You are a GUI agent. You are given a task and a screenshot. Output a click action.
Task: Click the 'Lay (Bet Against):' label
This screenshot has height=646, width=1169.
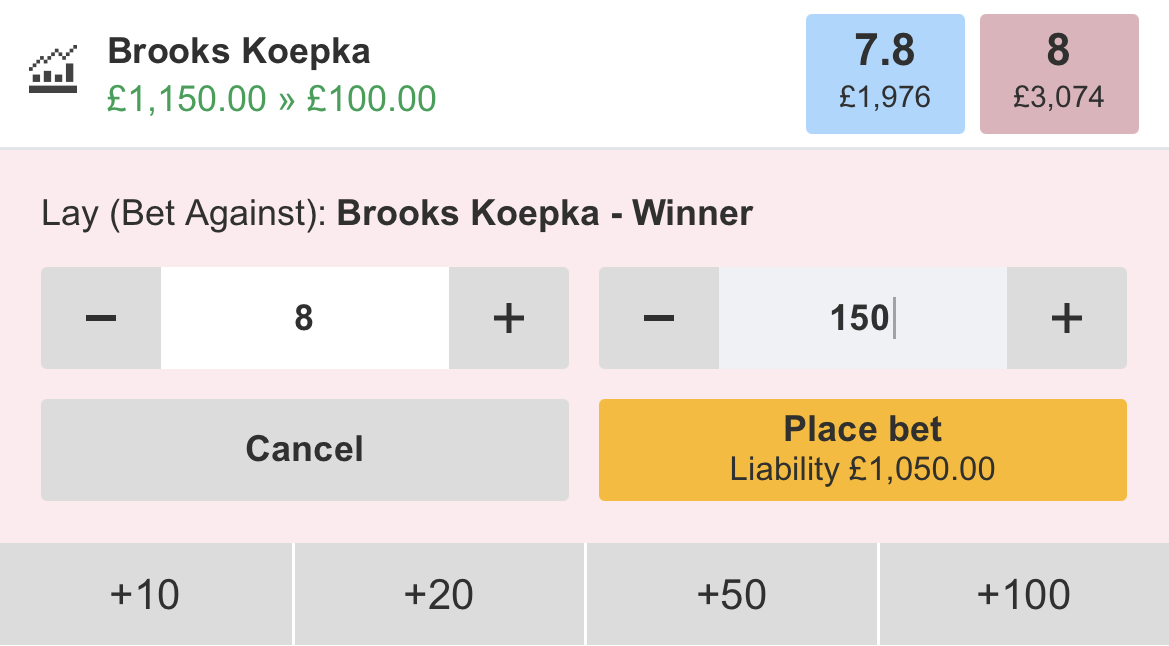pyautogui.click(x=184, y=213)
